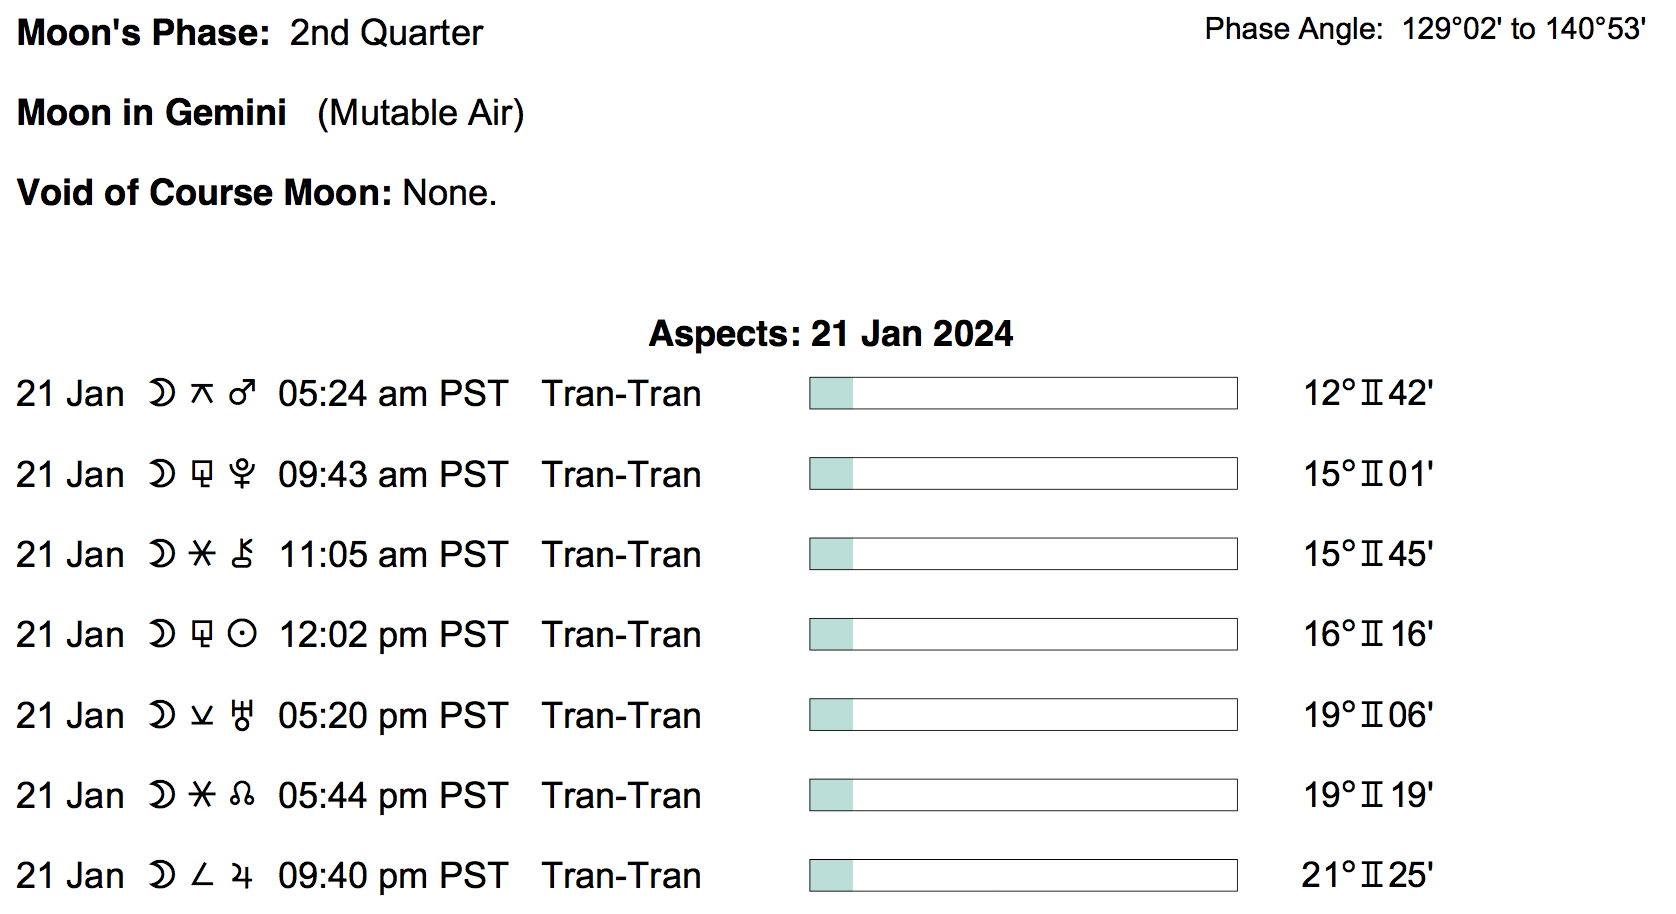Click the Pluto glyph in the 09:43 am aspect

pyautogui.click(x=242, y=473)
